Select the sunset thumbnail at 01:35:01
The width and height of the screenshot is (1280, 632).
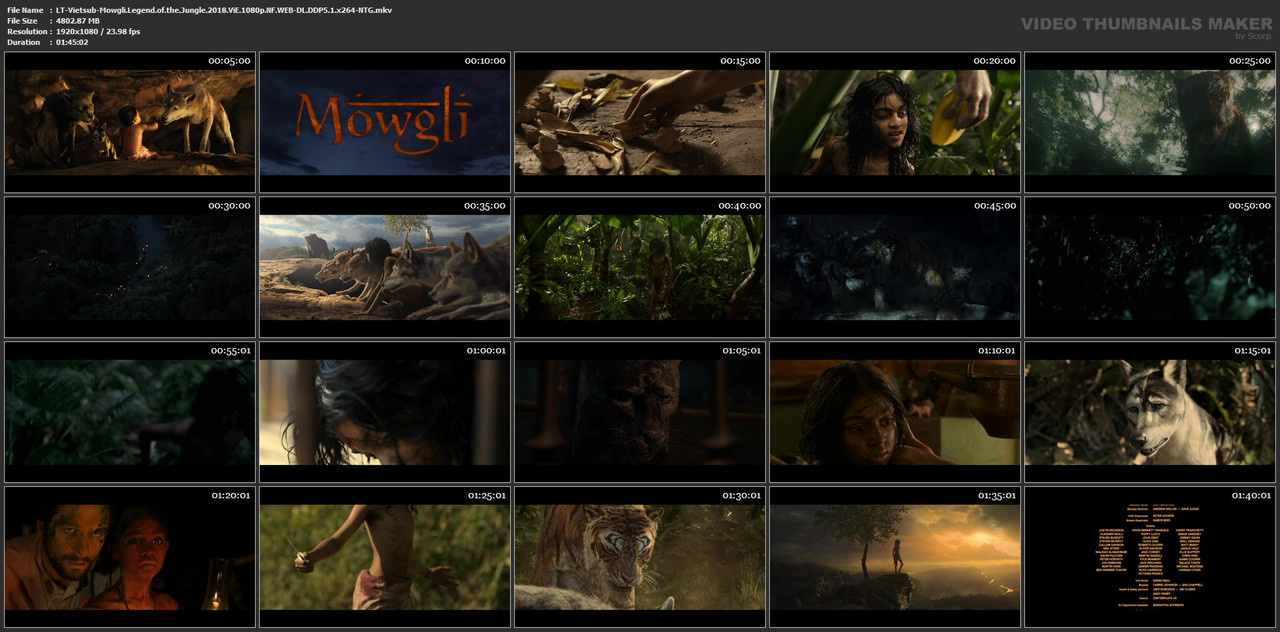(x=895, y=557)
